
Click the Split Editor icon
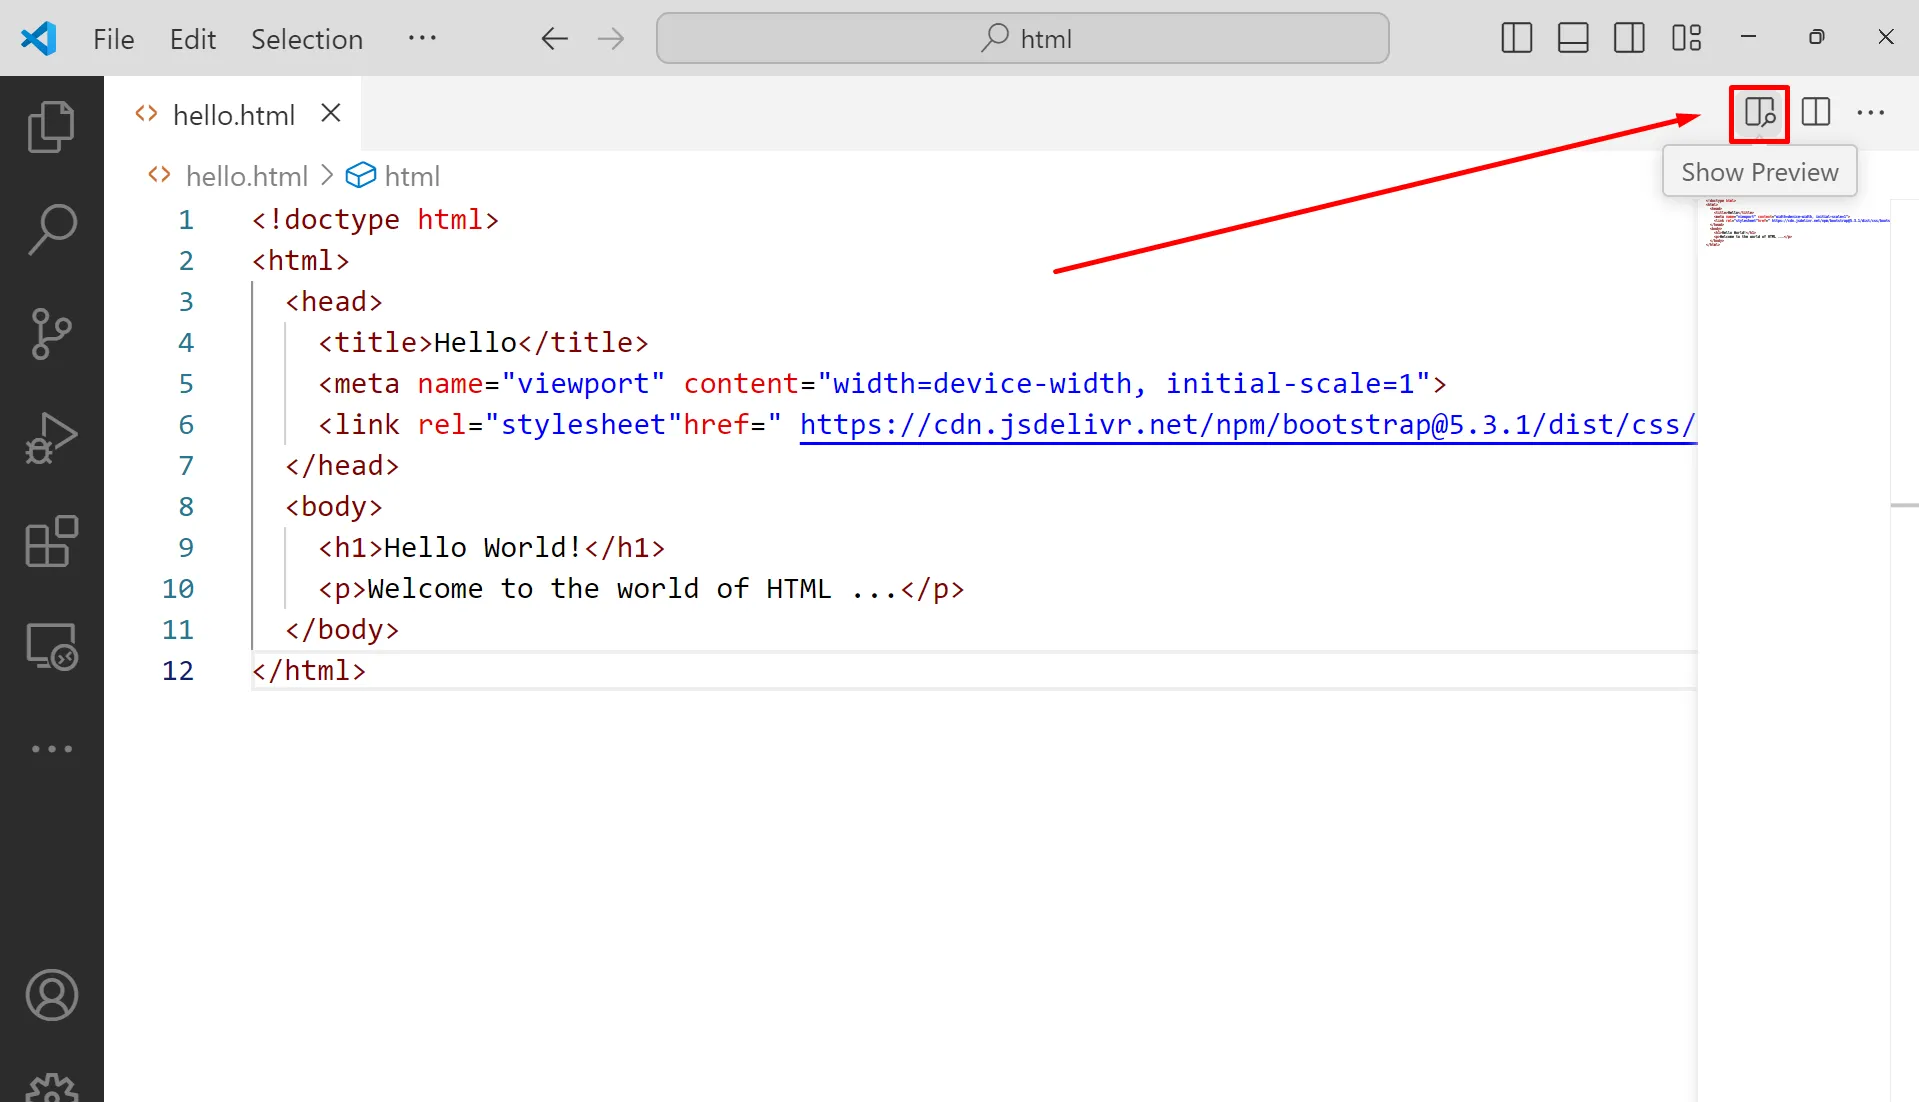1815,113
